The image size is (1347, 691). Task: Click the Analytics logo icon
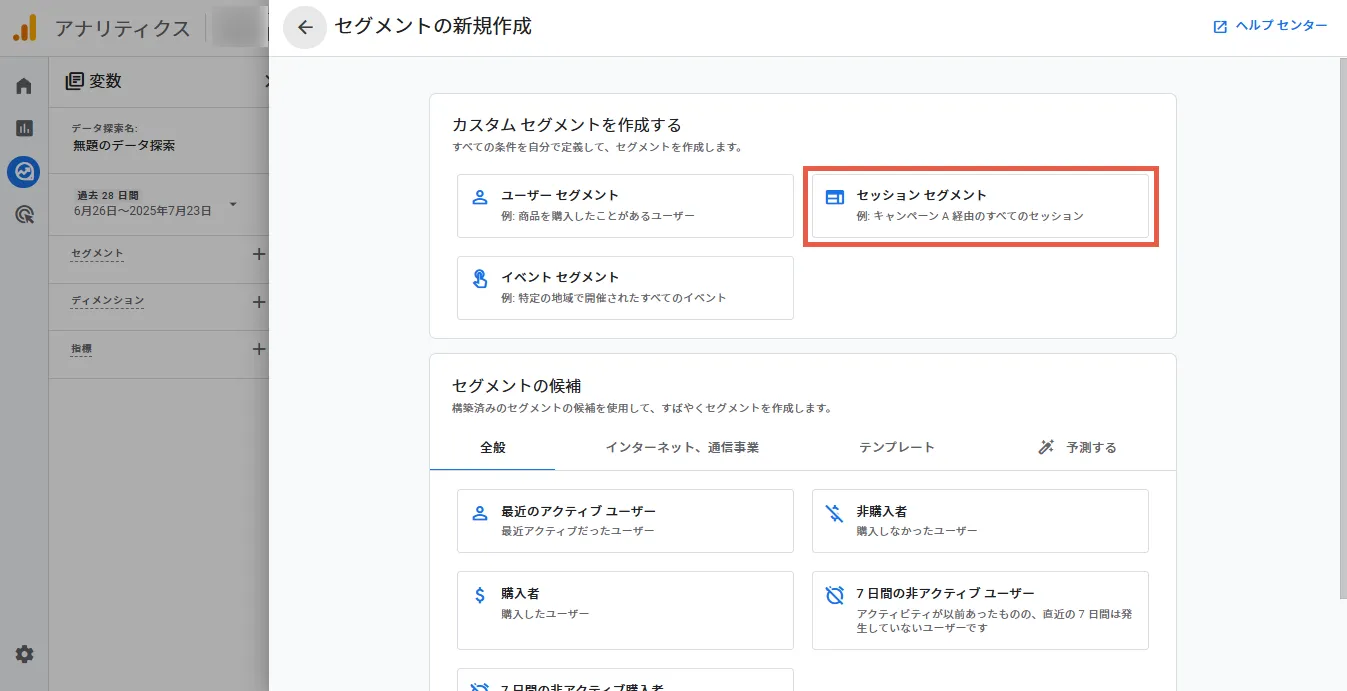click(x=25, y=28)
